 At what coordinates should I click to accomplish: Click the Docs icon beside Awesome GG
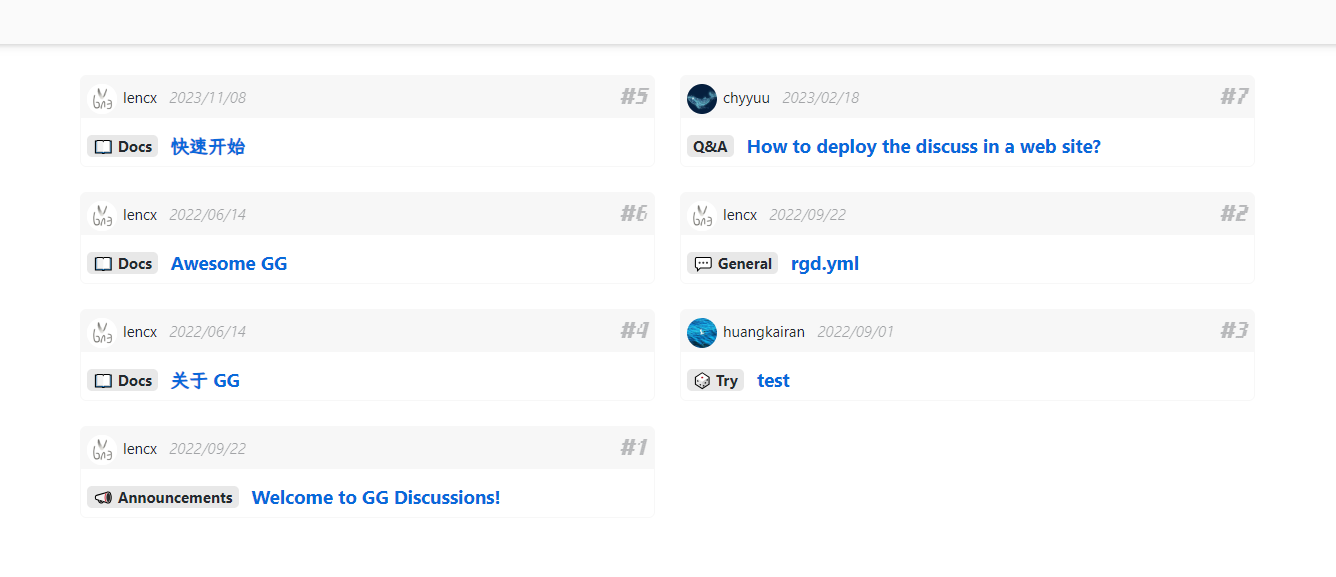pyautogui.click(x=103, y=264)
